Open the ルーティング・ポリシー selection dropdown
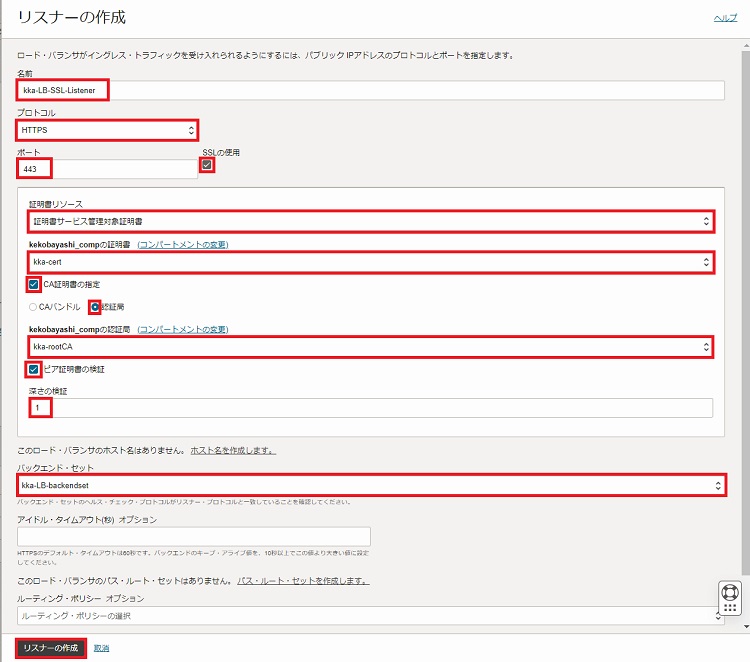Viewport: 750px width, 662px height. click(x=370, y=616)
